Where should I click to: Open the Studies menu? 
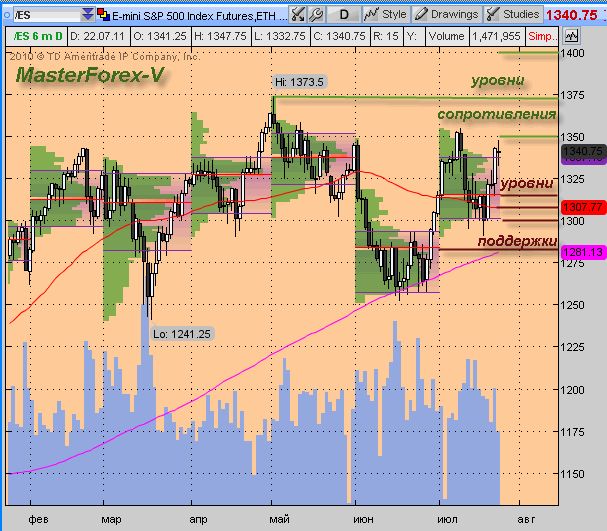(513, 14)
